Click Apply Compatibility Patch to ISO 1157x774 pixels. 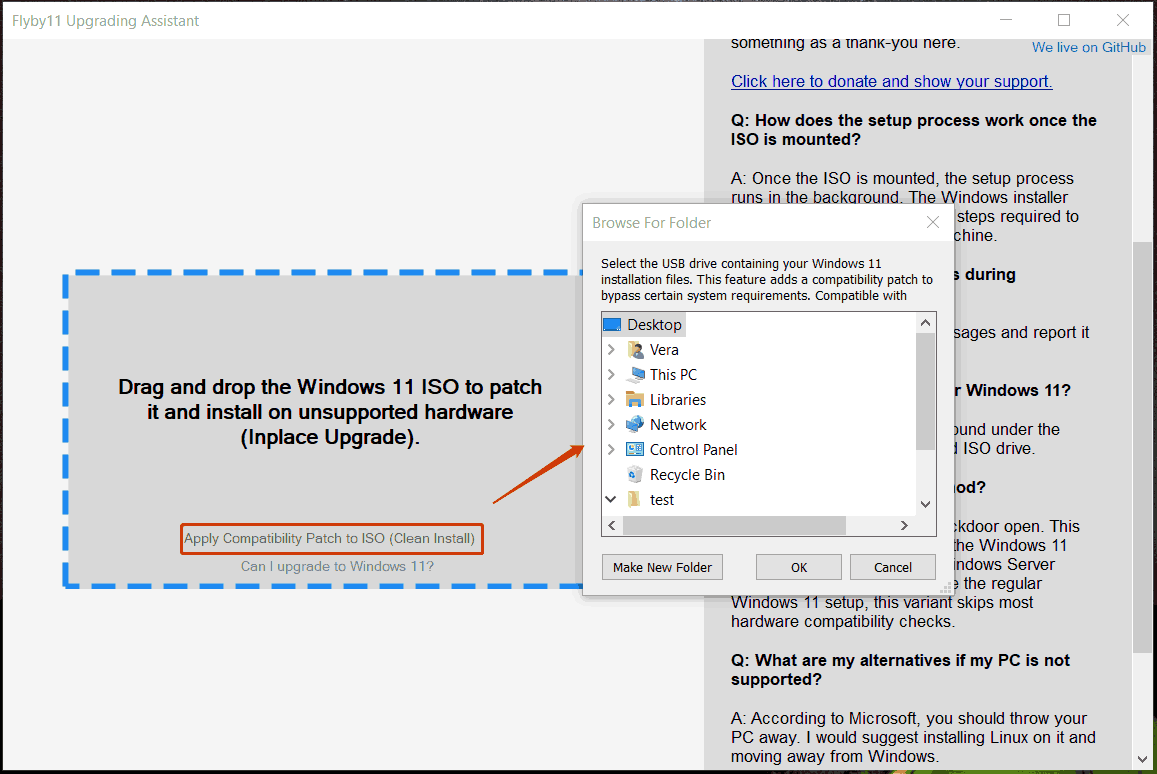pyautogui.click(x=331, y=538)
